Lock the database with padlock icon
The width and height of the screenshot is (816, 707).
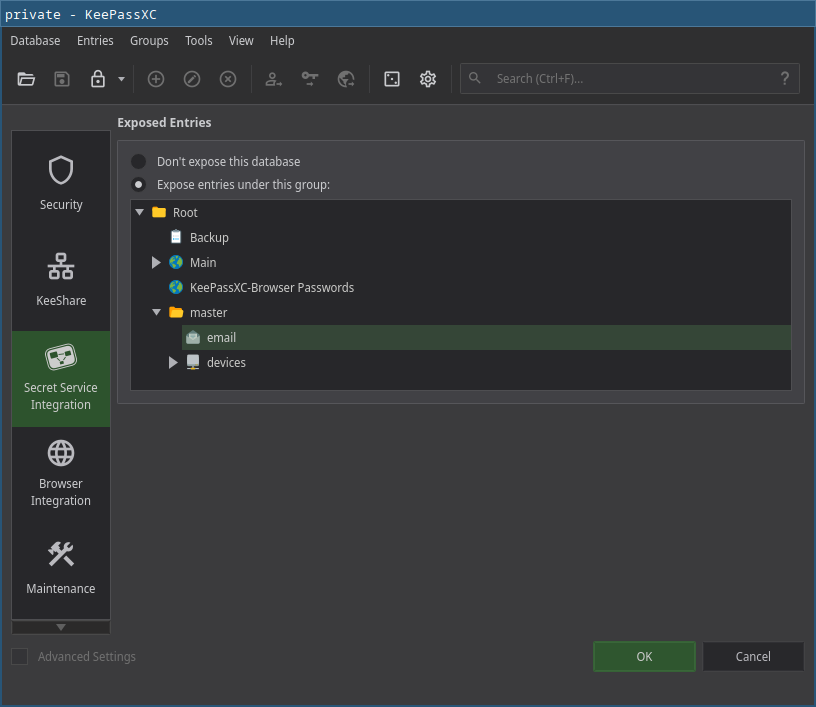click(98, 79)
